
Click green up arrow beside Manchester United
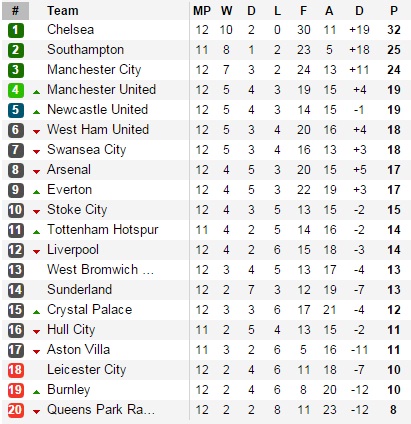click(x=36, y=92)
